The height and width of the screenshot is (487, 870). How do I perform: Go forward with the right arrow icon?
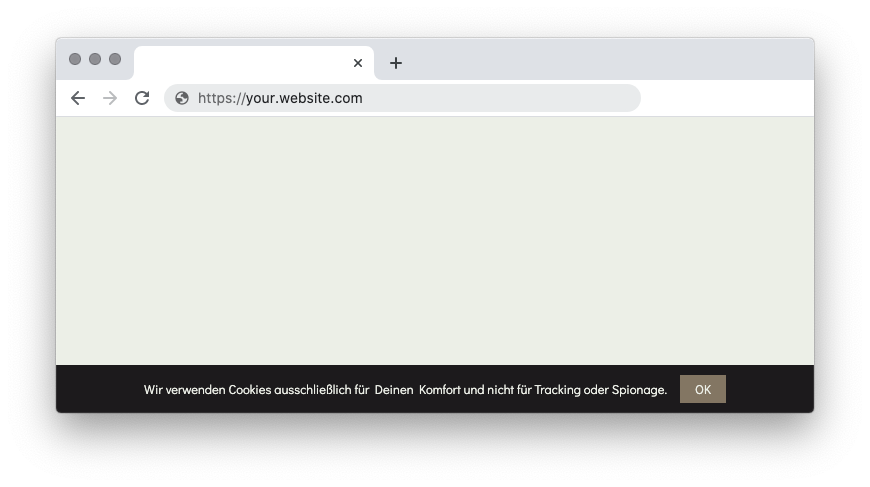point(110,98)
